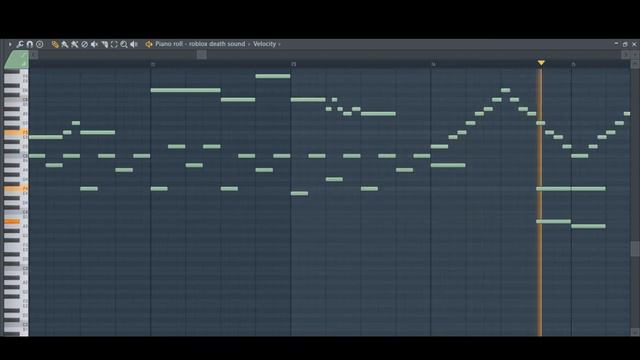Open the Stamp chord tool
The image size is (640, 360).
click(40, 44)
